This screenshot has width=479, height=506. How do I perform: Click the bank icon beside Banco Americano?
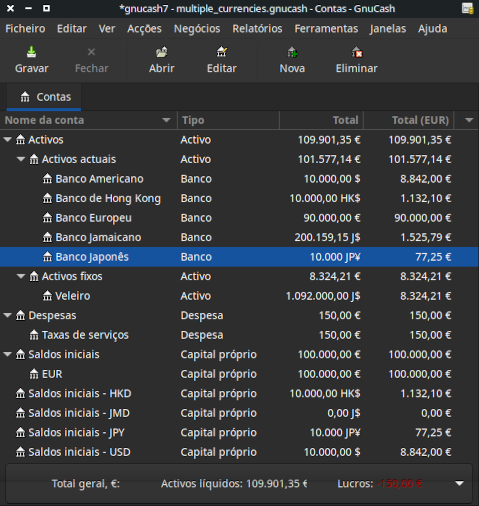(x=47, y=179)
